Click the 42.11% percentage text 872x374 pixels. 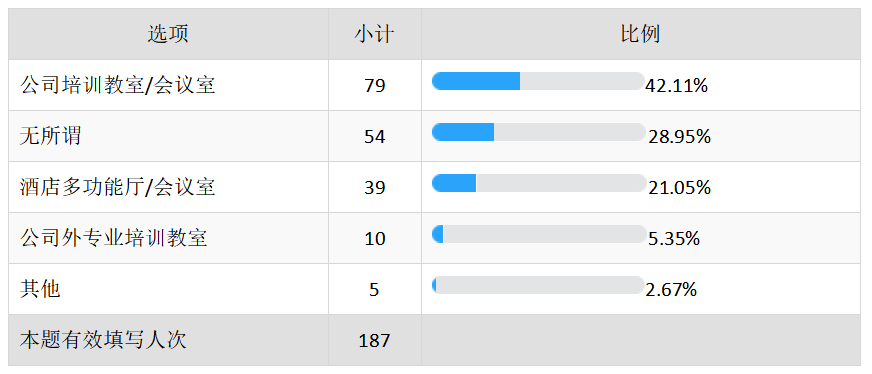(x=676, y=86)
